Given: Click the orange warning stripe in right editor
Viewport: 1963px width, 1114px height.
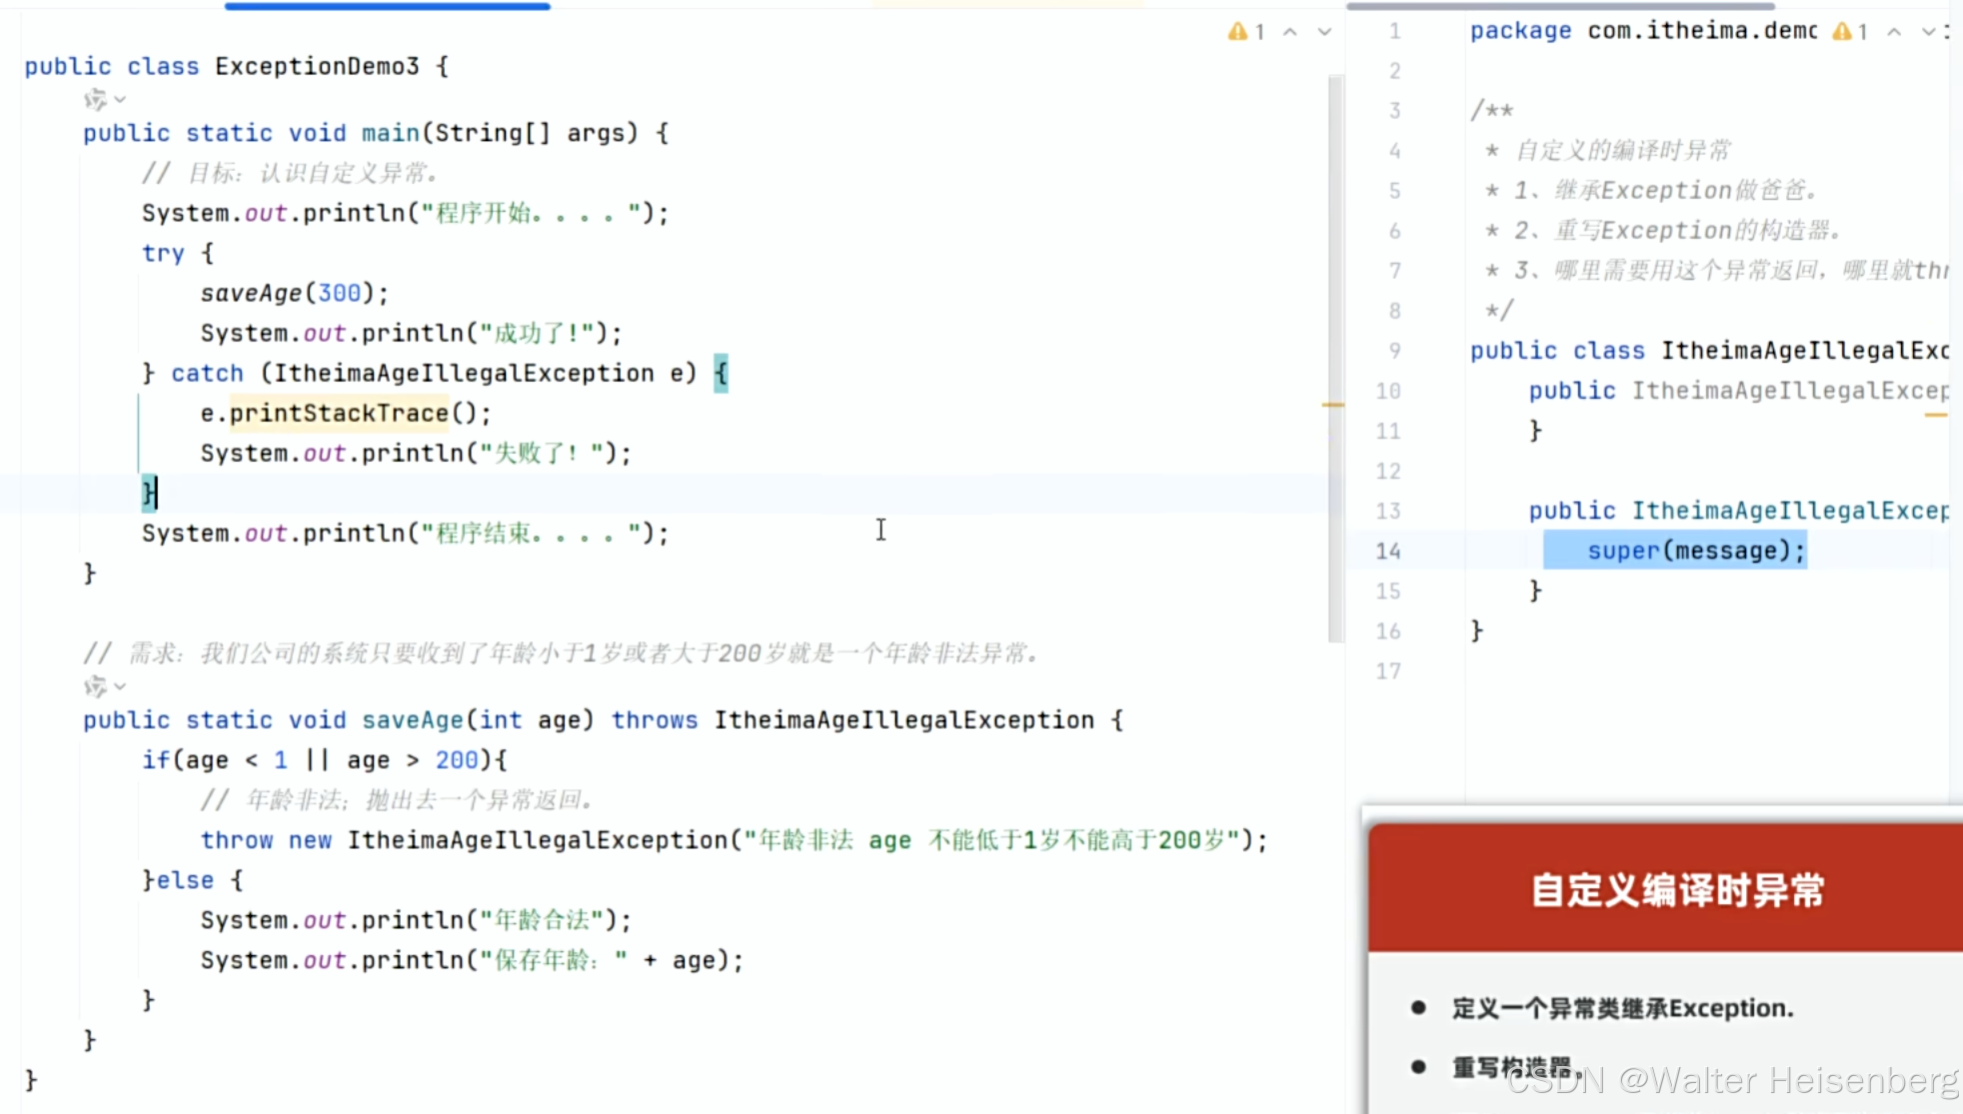Looking at the screenshot, I should click(x=1937, y=414).
